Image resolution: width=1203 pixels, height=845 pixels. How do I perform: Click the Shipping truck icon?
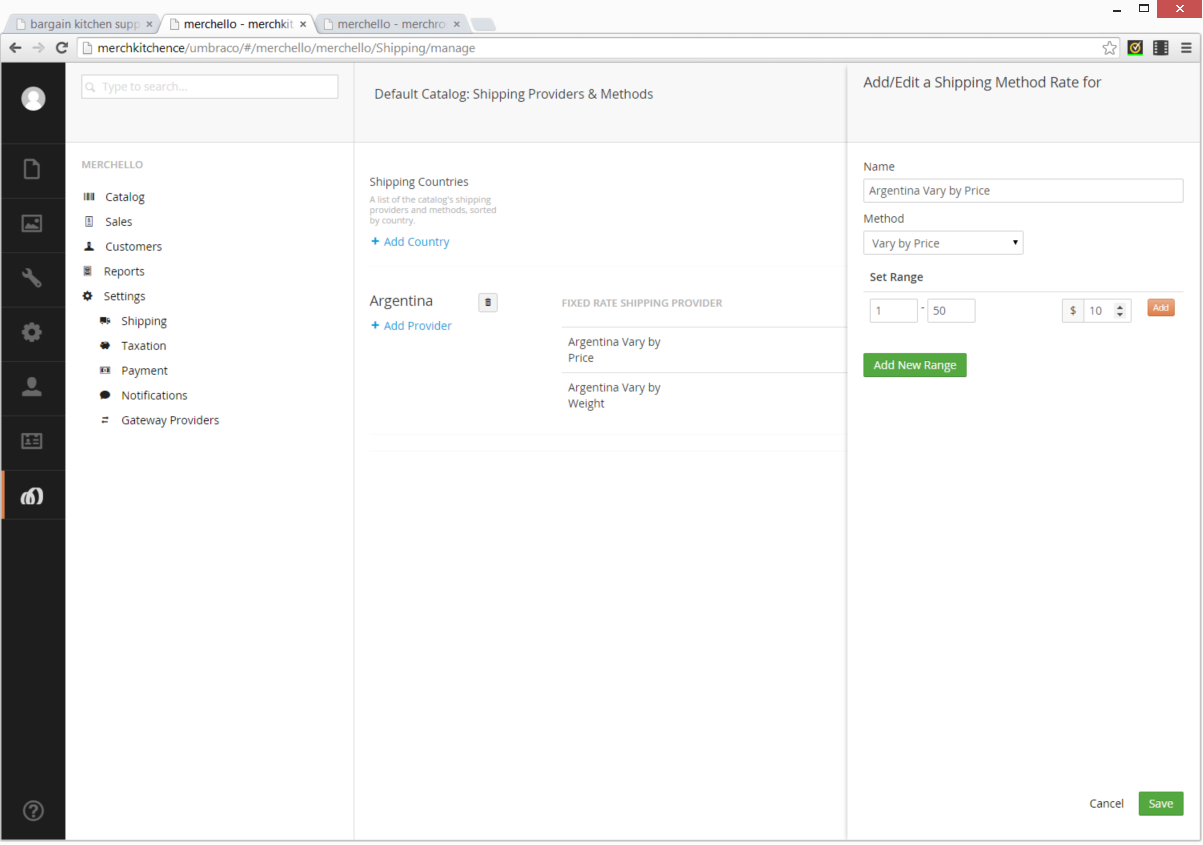(105, 321)
